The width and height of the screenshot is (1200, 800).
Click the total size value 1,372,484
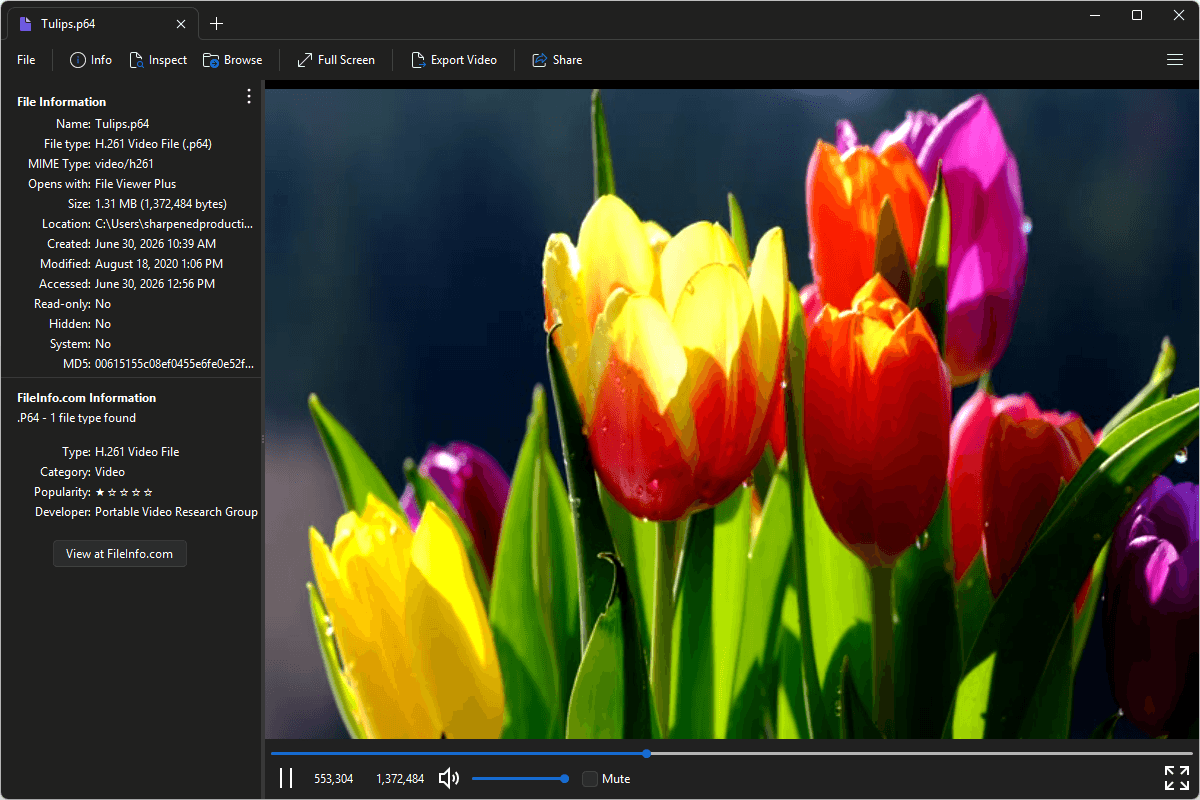(400, 779)
